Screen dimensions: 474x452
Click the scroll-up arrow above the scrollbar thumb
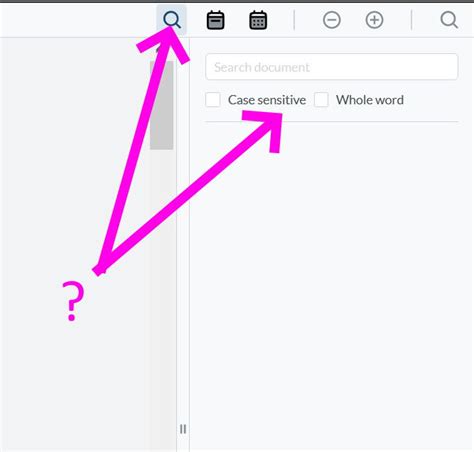point(161,49)
